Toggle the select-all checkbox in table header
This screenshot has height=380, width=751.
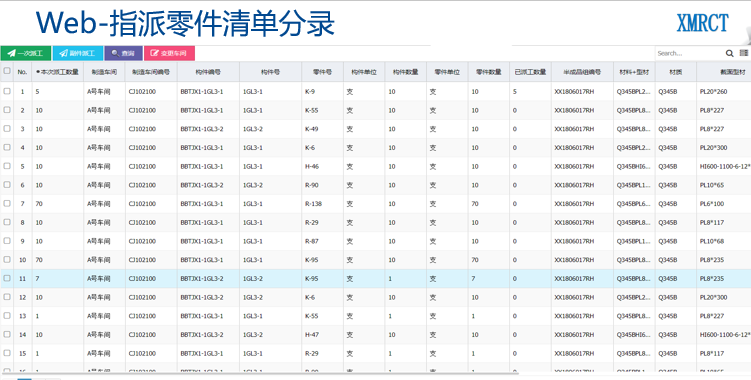coord(7,71)
